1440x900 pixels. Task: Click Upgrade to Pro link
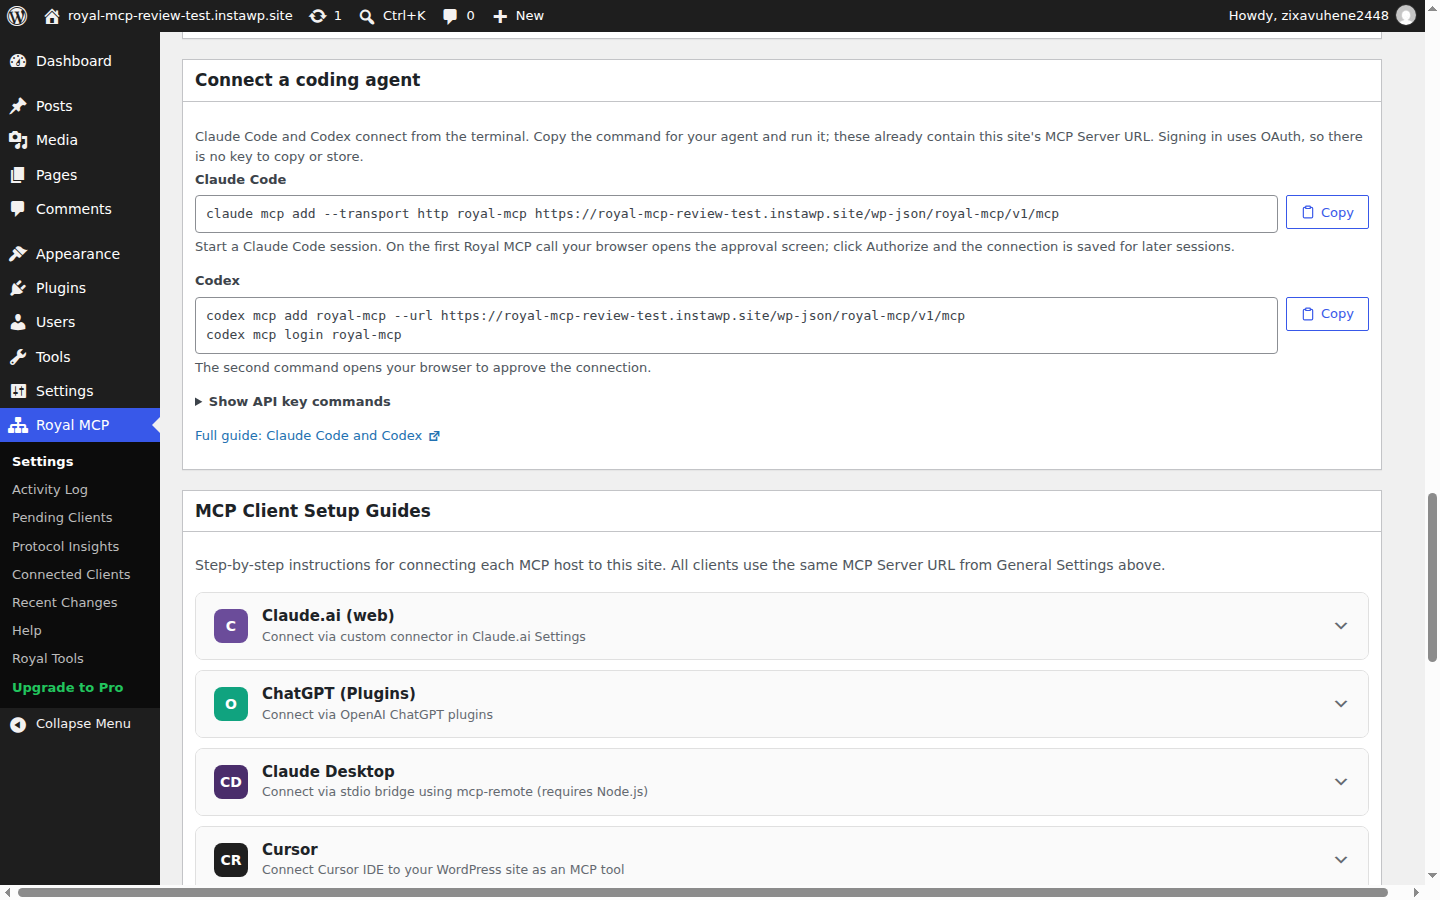67,688
